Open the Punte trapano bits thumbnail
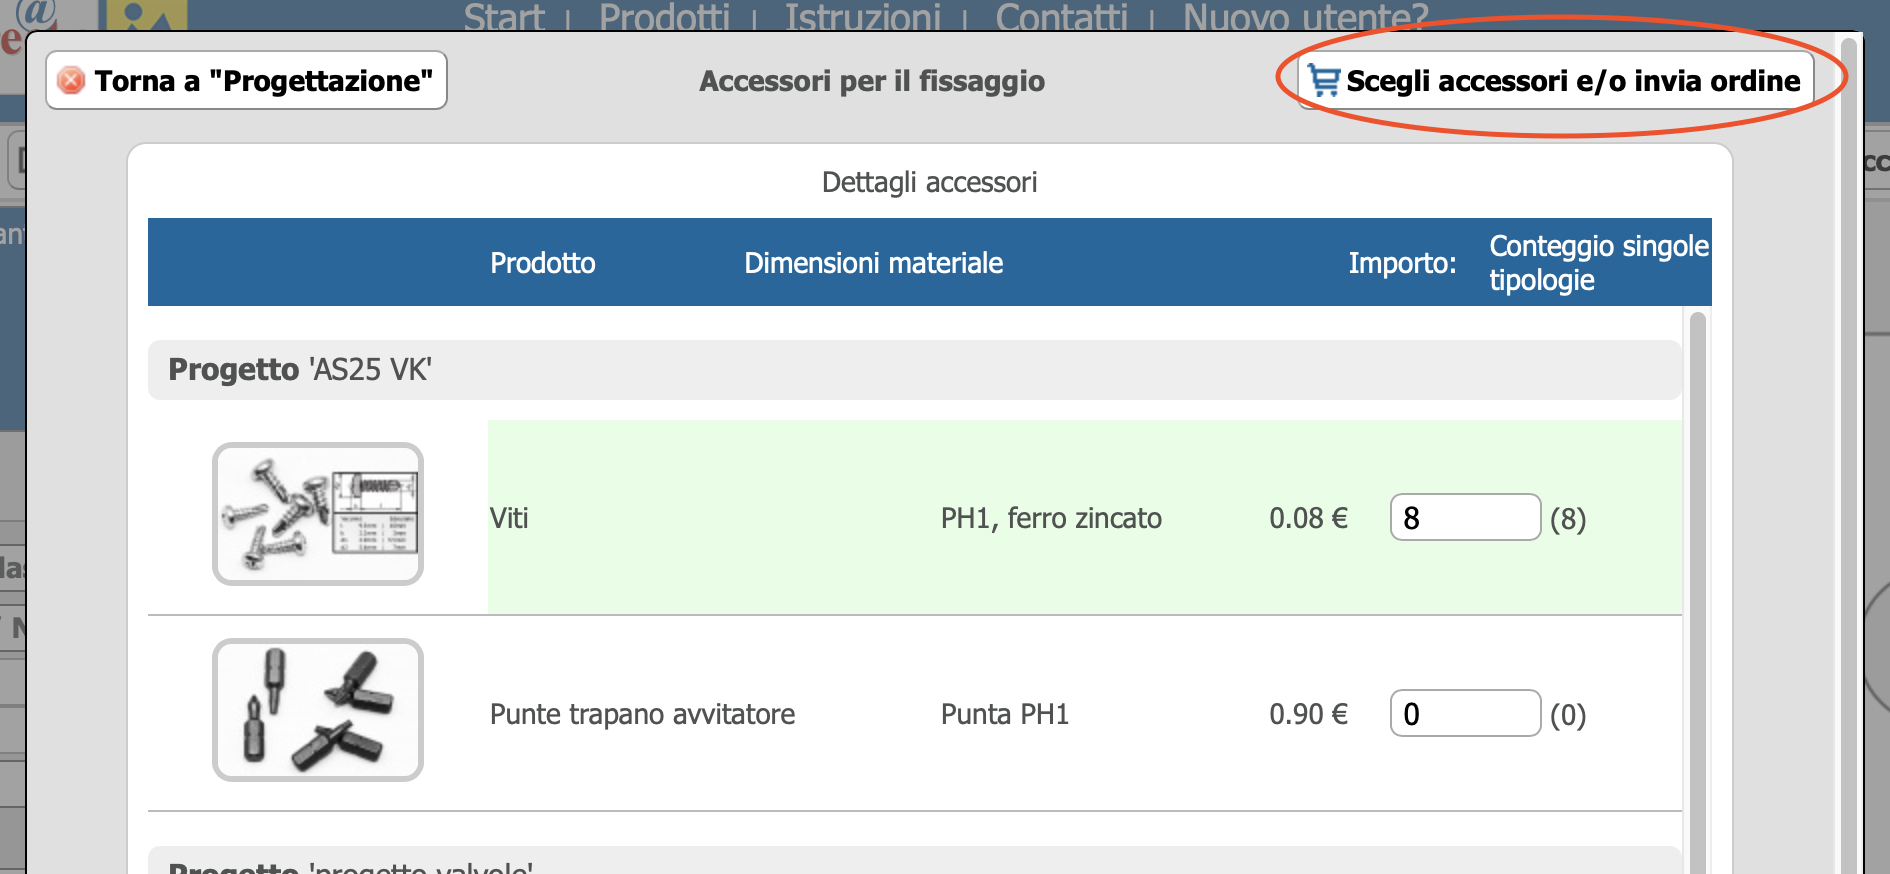1890x874 pixels. 318,710
